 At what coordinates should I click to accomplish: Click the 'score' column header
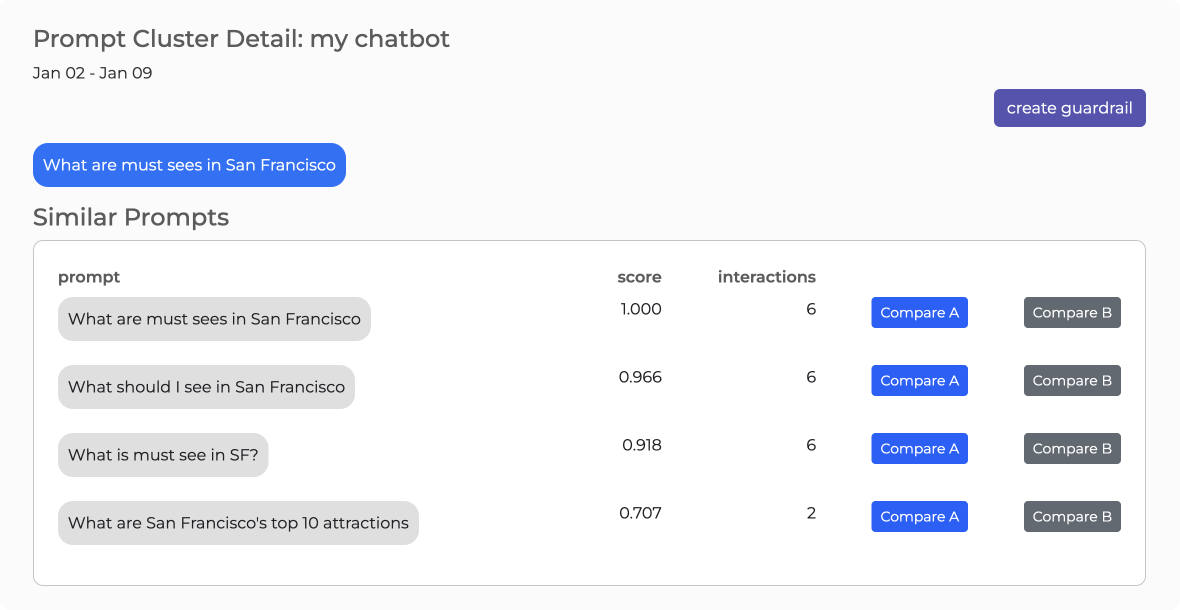pyautogui.click(x=639, y=277)
